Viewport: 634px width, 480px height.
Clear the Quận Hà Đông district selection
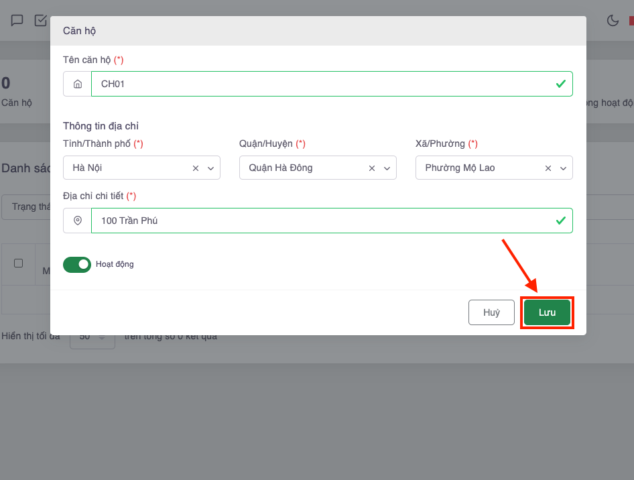point(372,168)
